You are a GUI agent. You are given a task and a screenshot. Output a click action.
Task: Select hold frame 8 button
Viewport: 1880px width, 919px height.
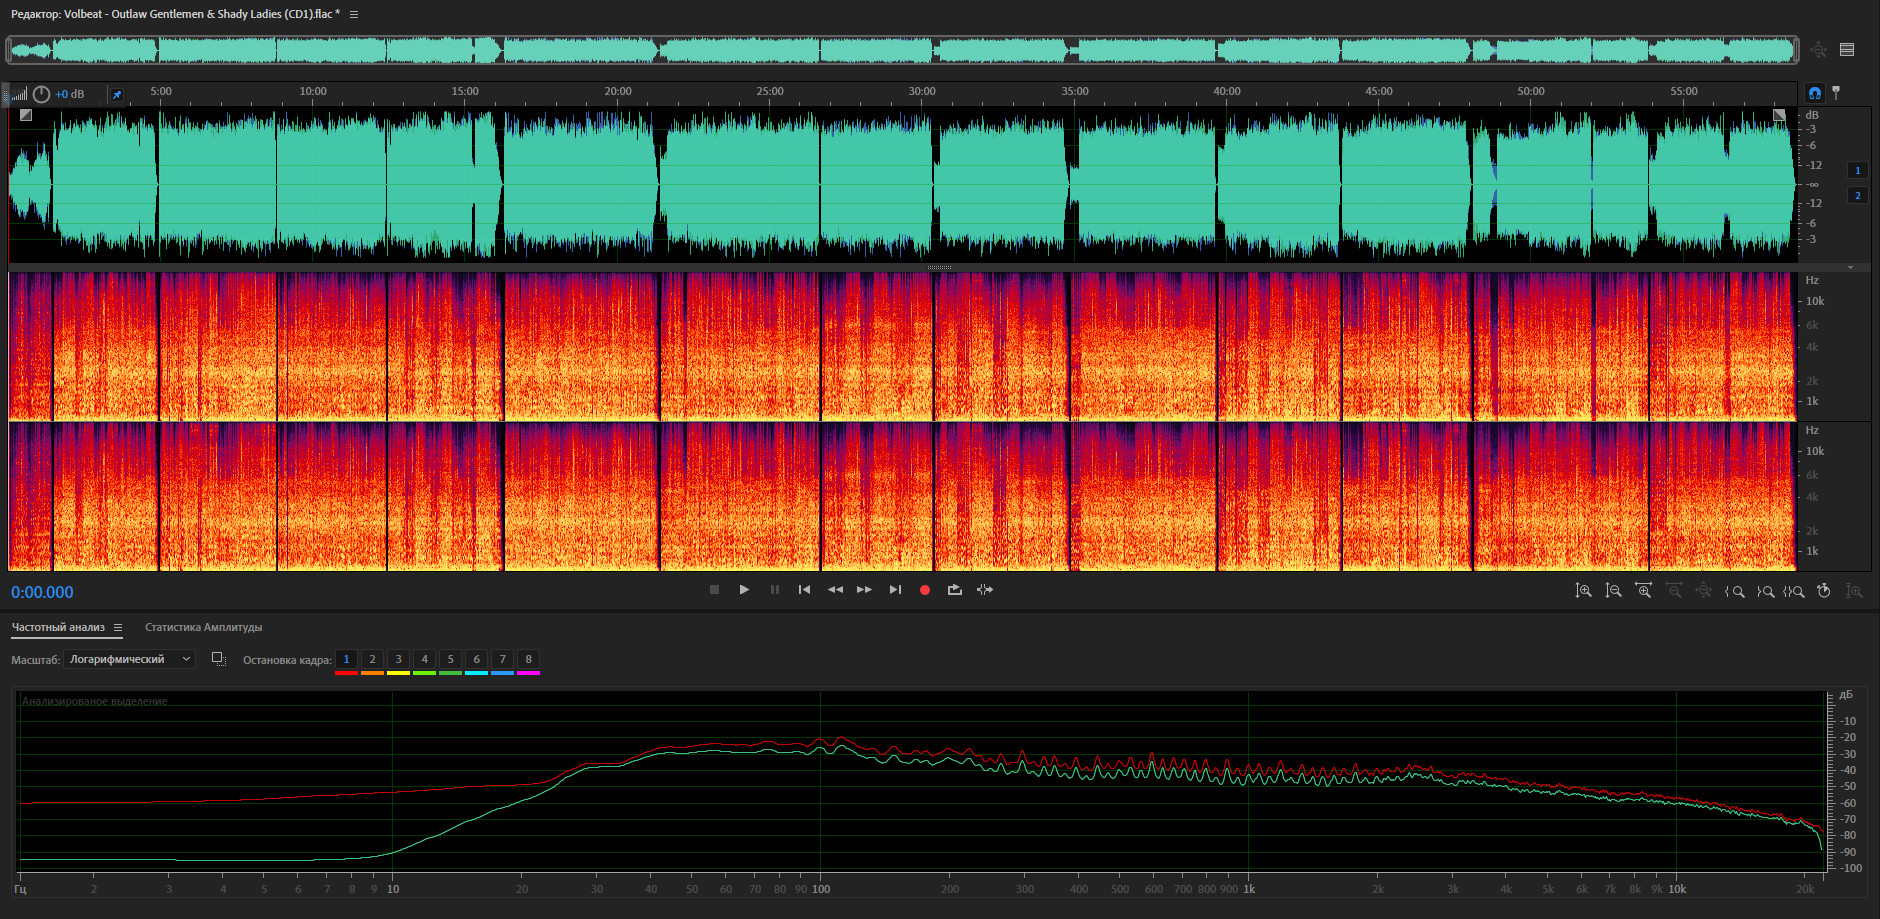(x=528, y=660)
